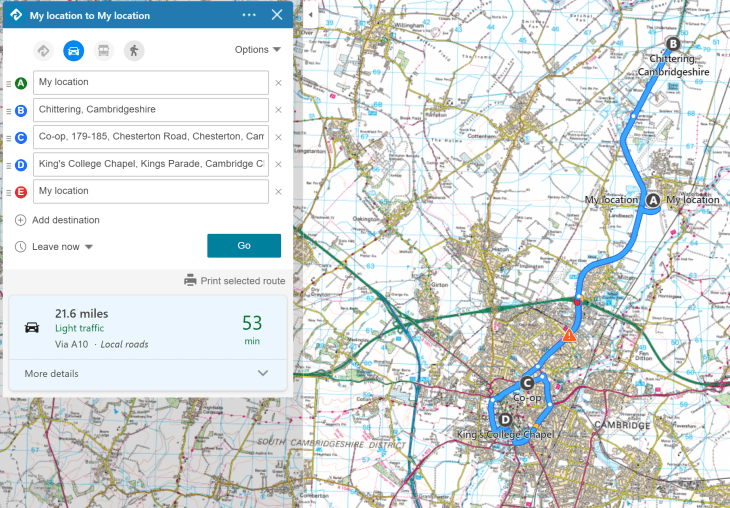The image size is (730, 508).
Task: Open the Options dropdown
Action: pyautogui.click(x=257, y=50)
